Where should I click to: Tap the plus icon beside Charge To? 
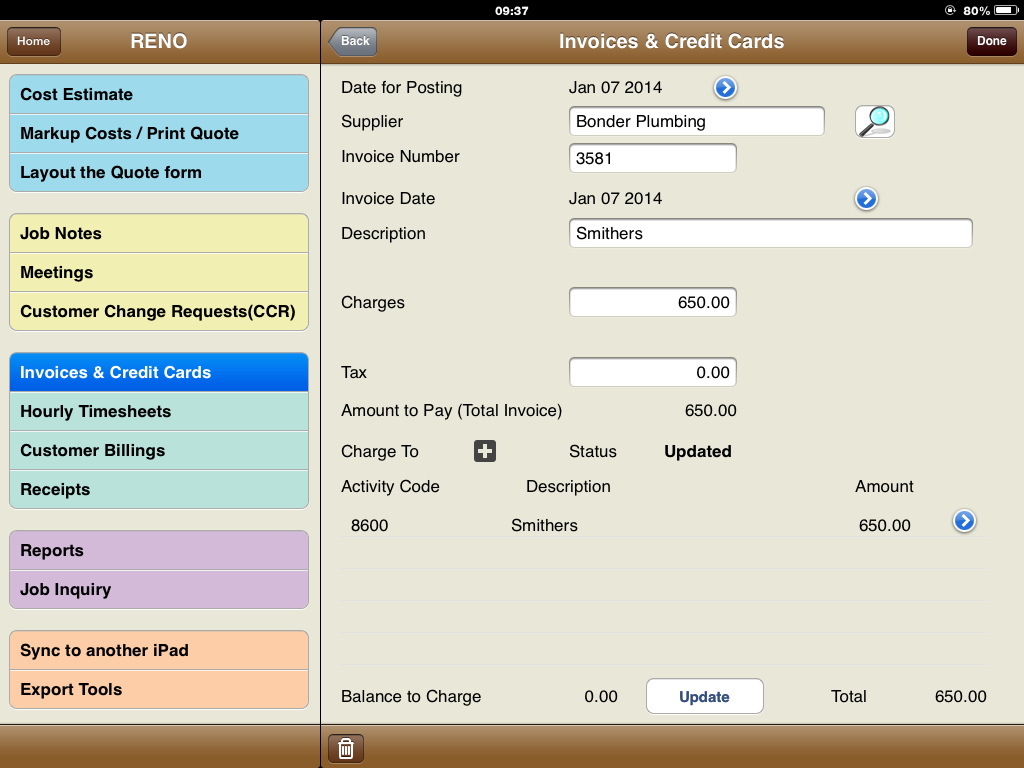(485, 451)
